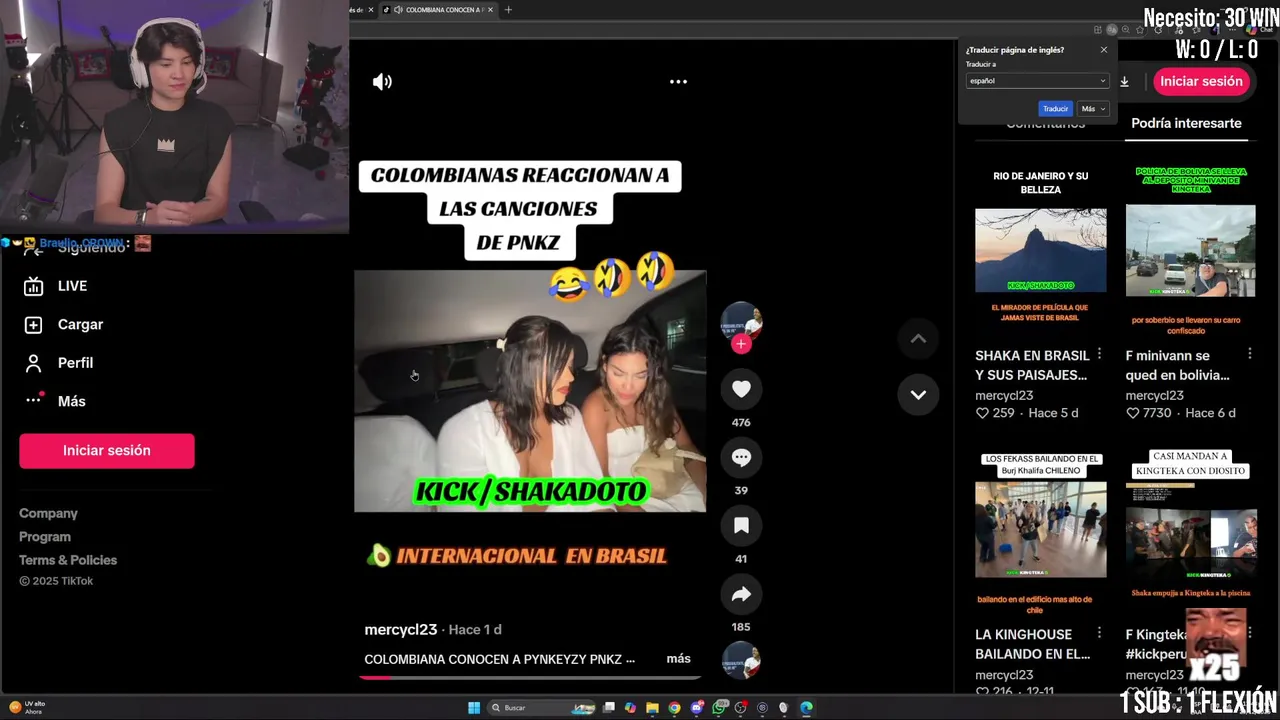
Task: Click the SHAKA EN BRASIL Y SUS PAISAJES title
Action: click(x=1032, y=365)
